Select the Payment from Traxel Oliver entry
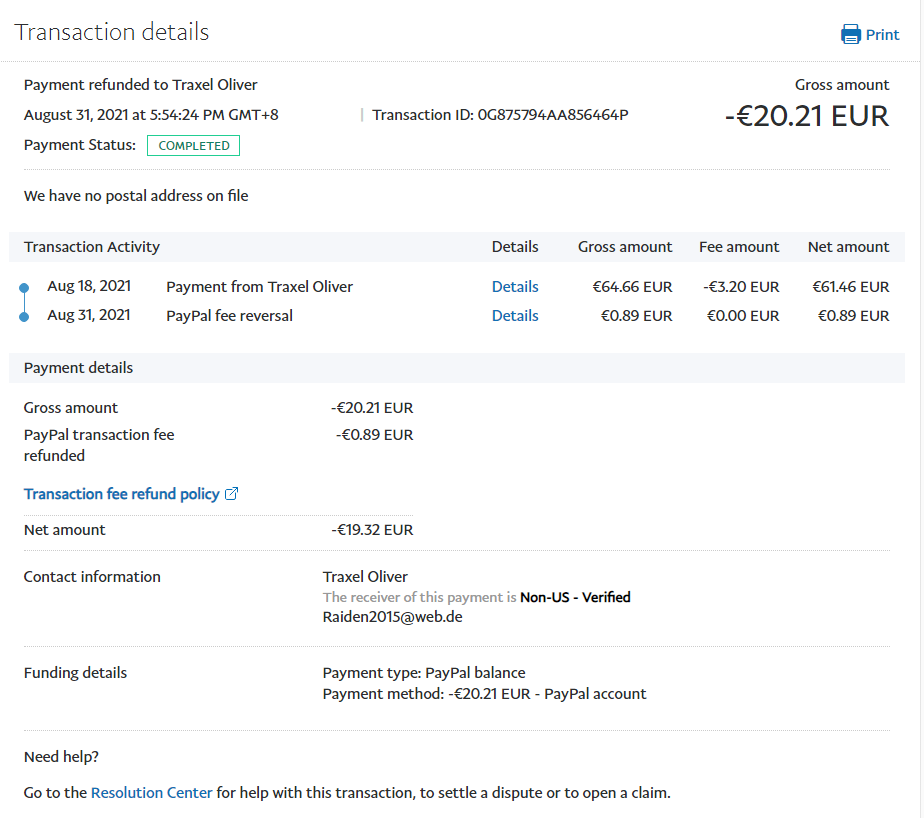This screenshot has width=924, height=818. tap(259, 287)
